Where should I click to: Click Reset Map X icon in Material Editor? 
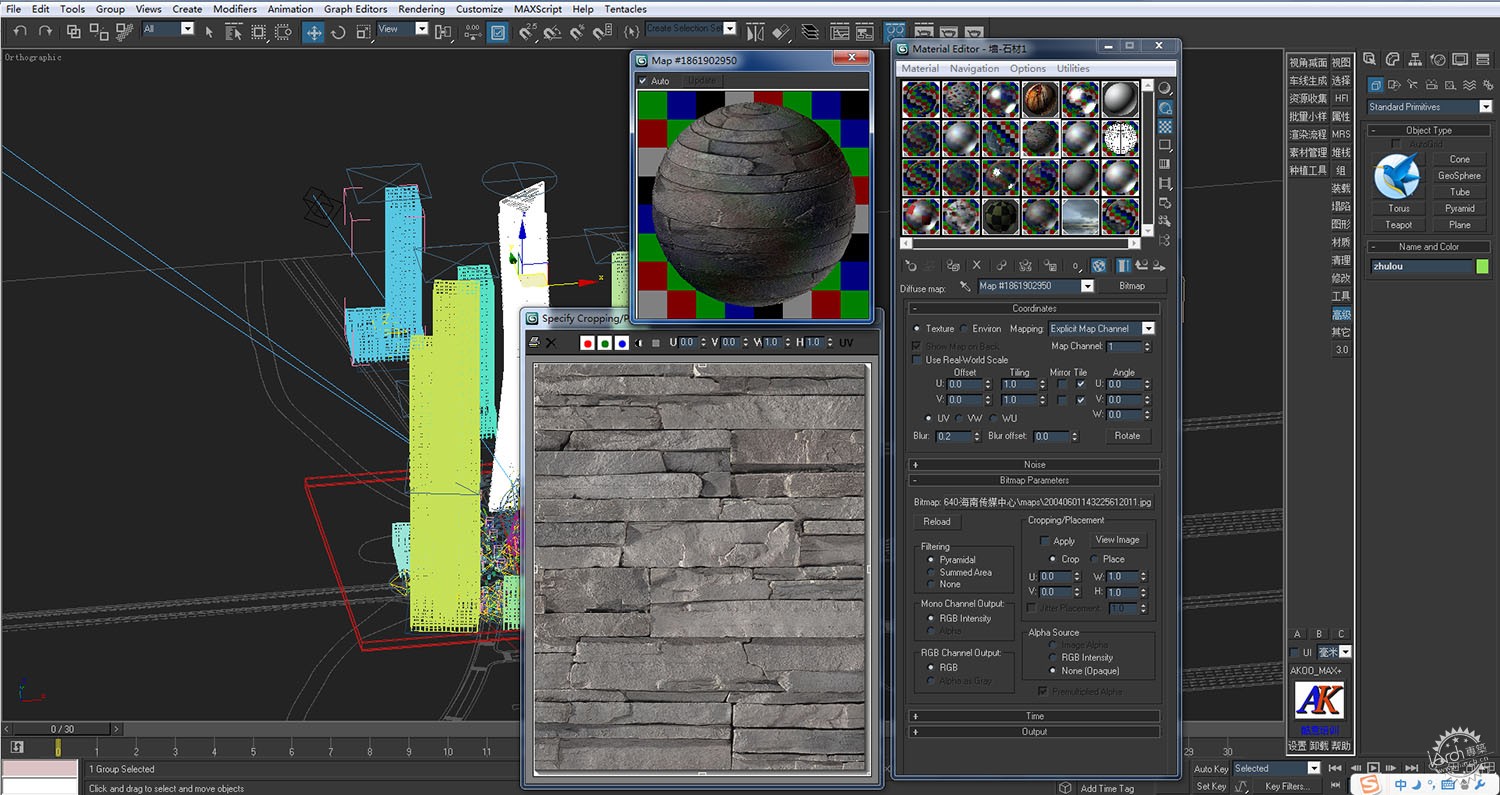pos(977,266)
